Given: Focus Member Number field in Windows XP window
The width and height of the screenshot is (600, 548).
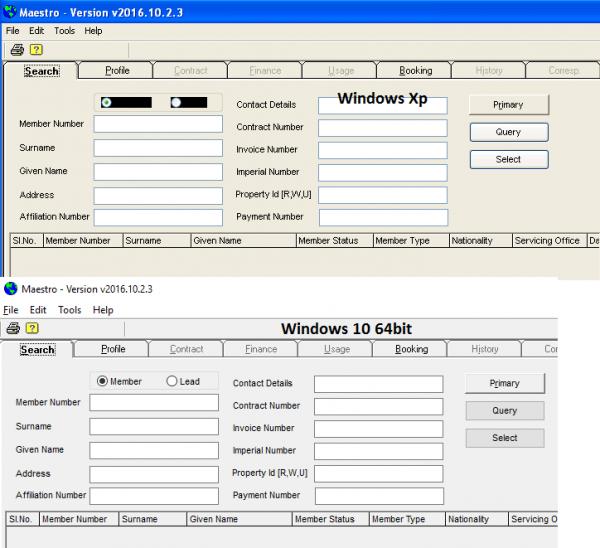Looking at the screenshot, I should click(158, 124).
